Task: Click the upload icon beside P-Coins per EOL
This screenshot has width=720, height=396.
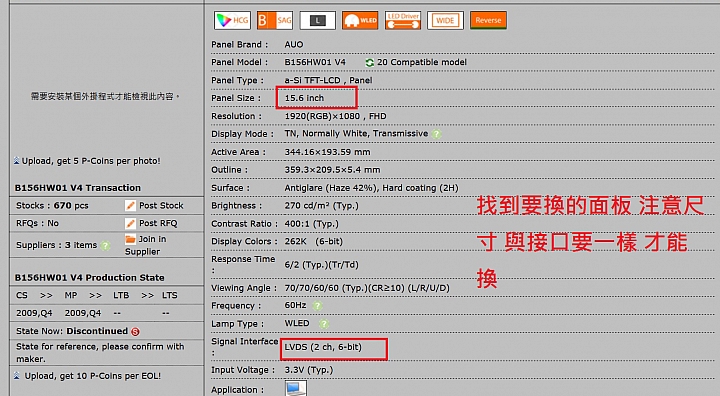Action: [17, 376]
